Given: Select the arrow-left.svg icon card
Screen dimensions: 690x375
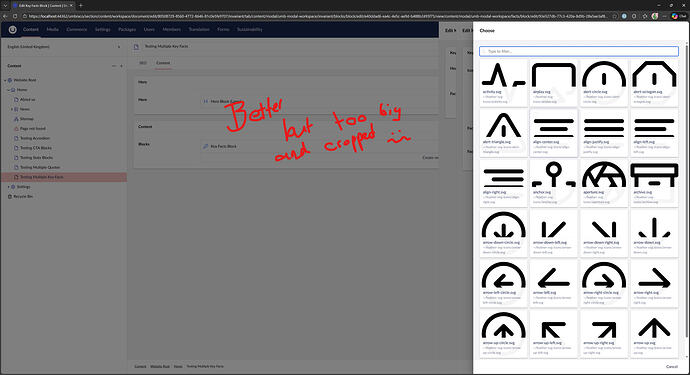Looking at the screenshot, I should click(554, 283).
